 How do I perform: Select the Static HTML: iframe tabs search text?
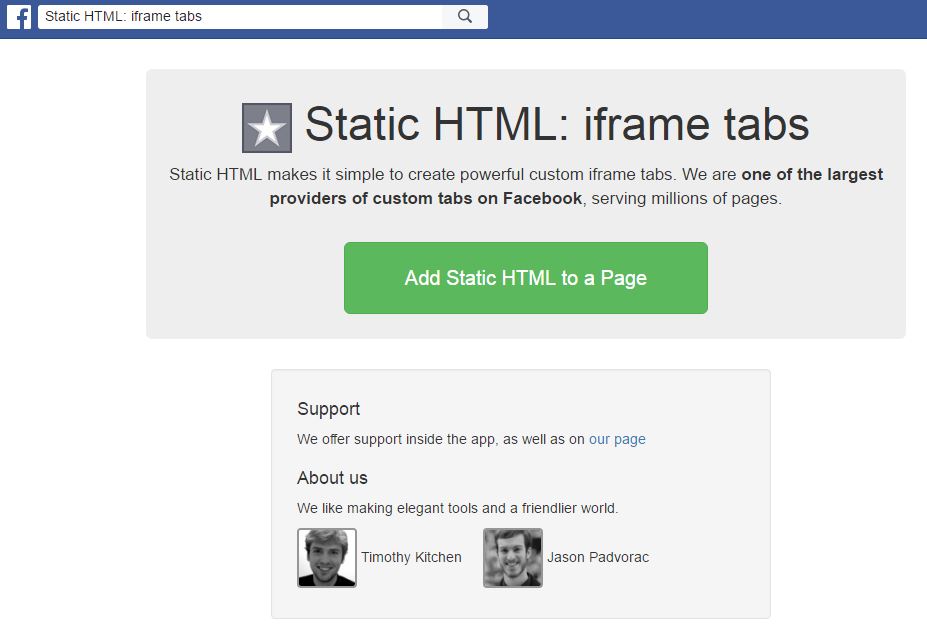click(x=110, y=16)
